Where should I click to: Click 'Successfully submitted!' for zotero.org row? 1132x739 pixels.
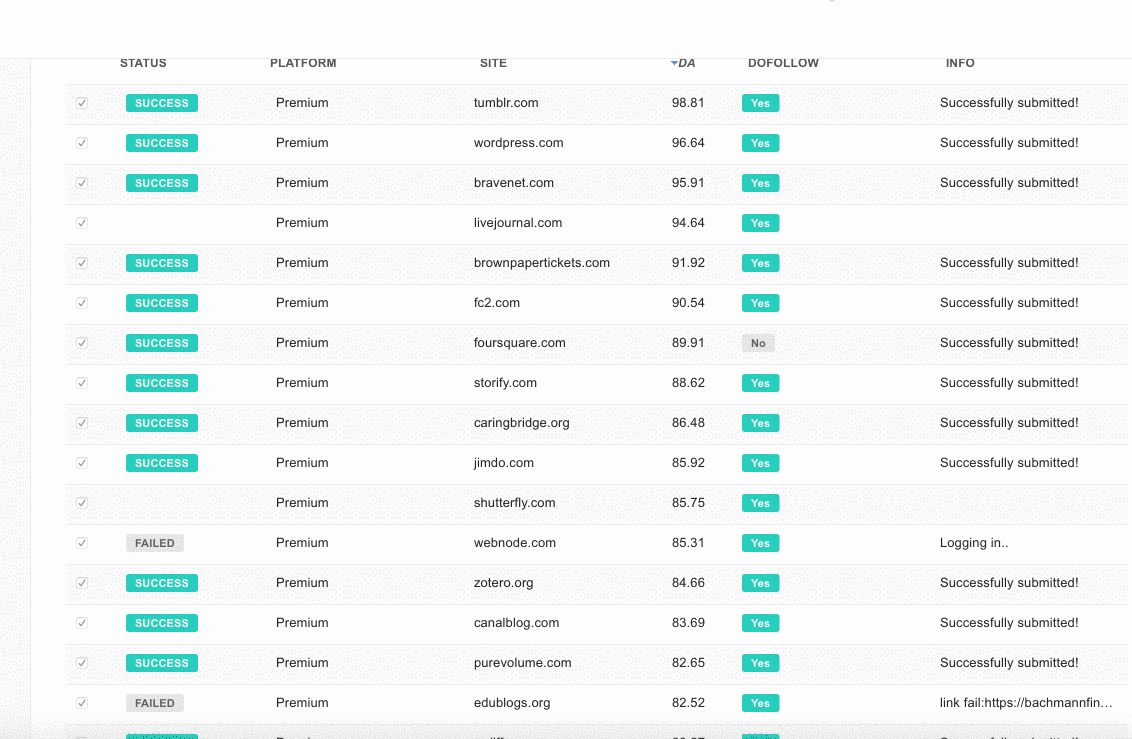(x=1009, y=583)
